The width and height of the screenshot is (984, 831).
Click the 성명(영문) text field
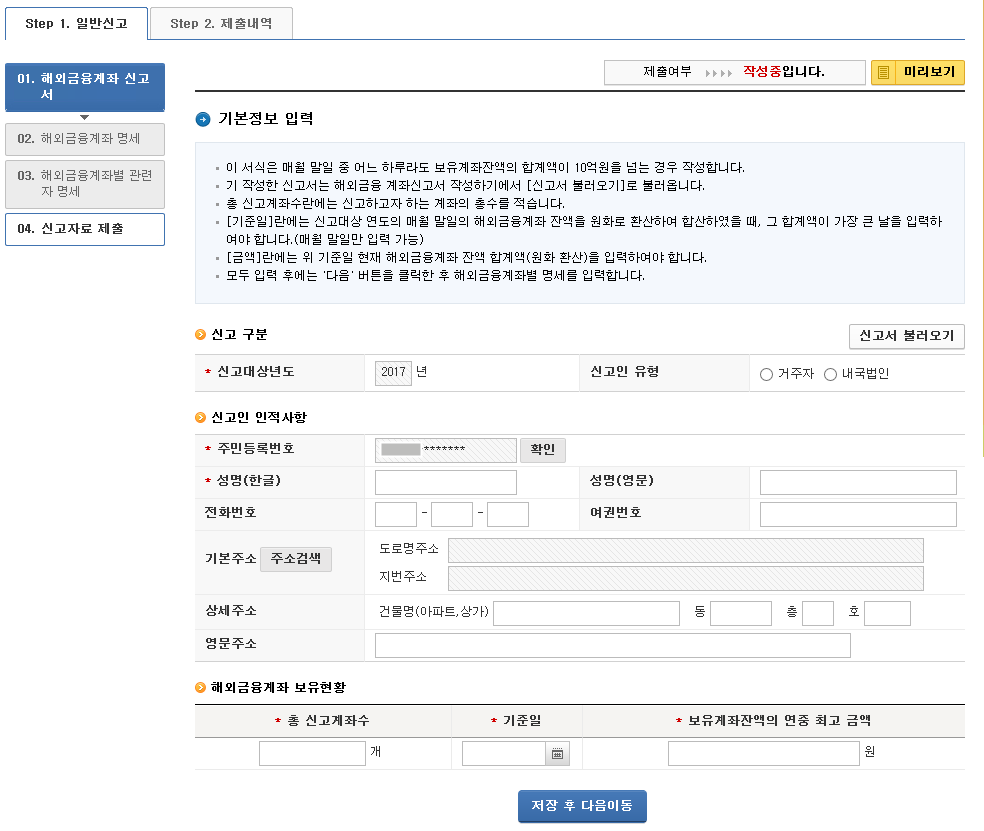tap(857, 483)
